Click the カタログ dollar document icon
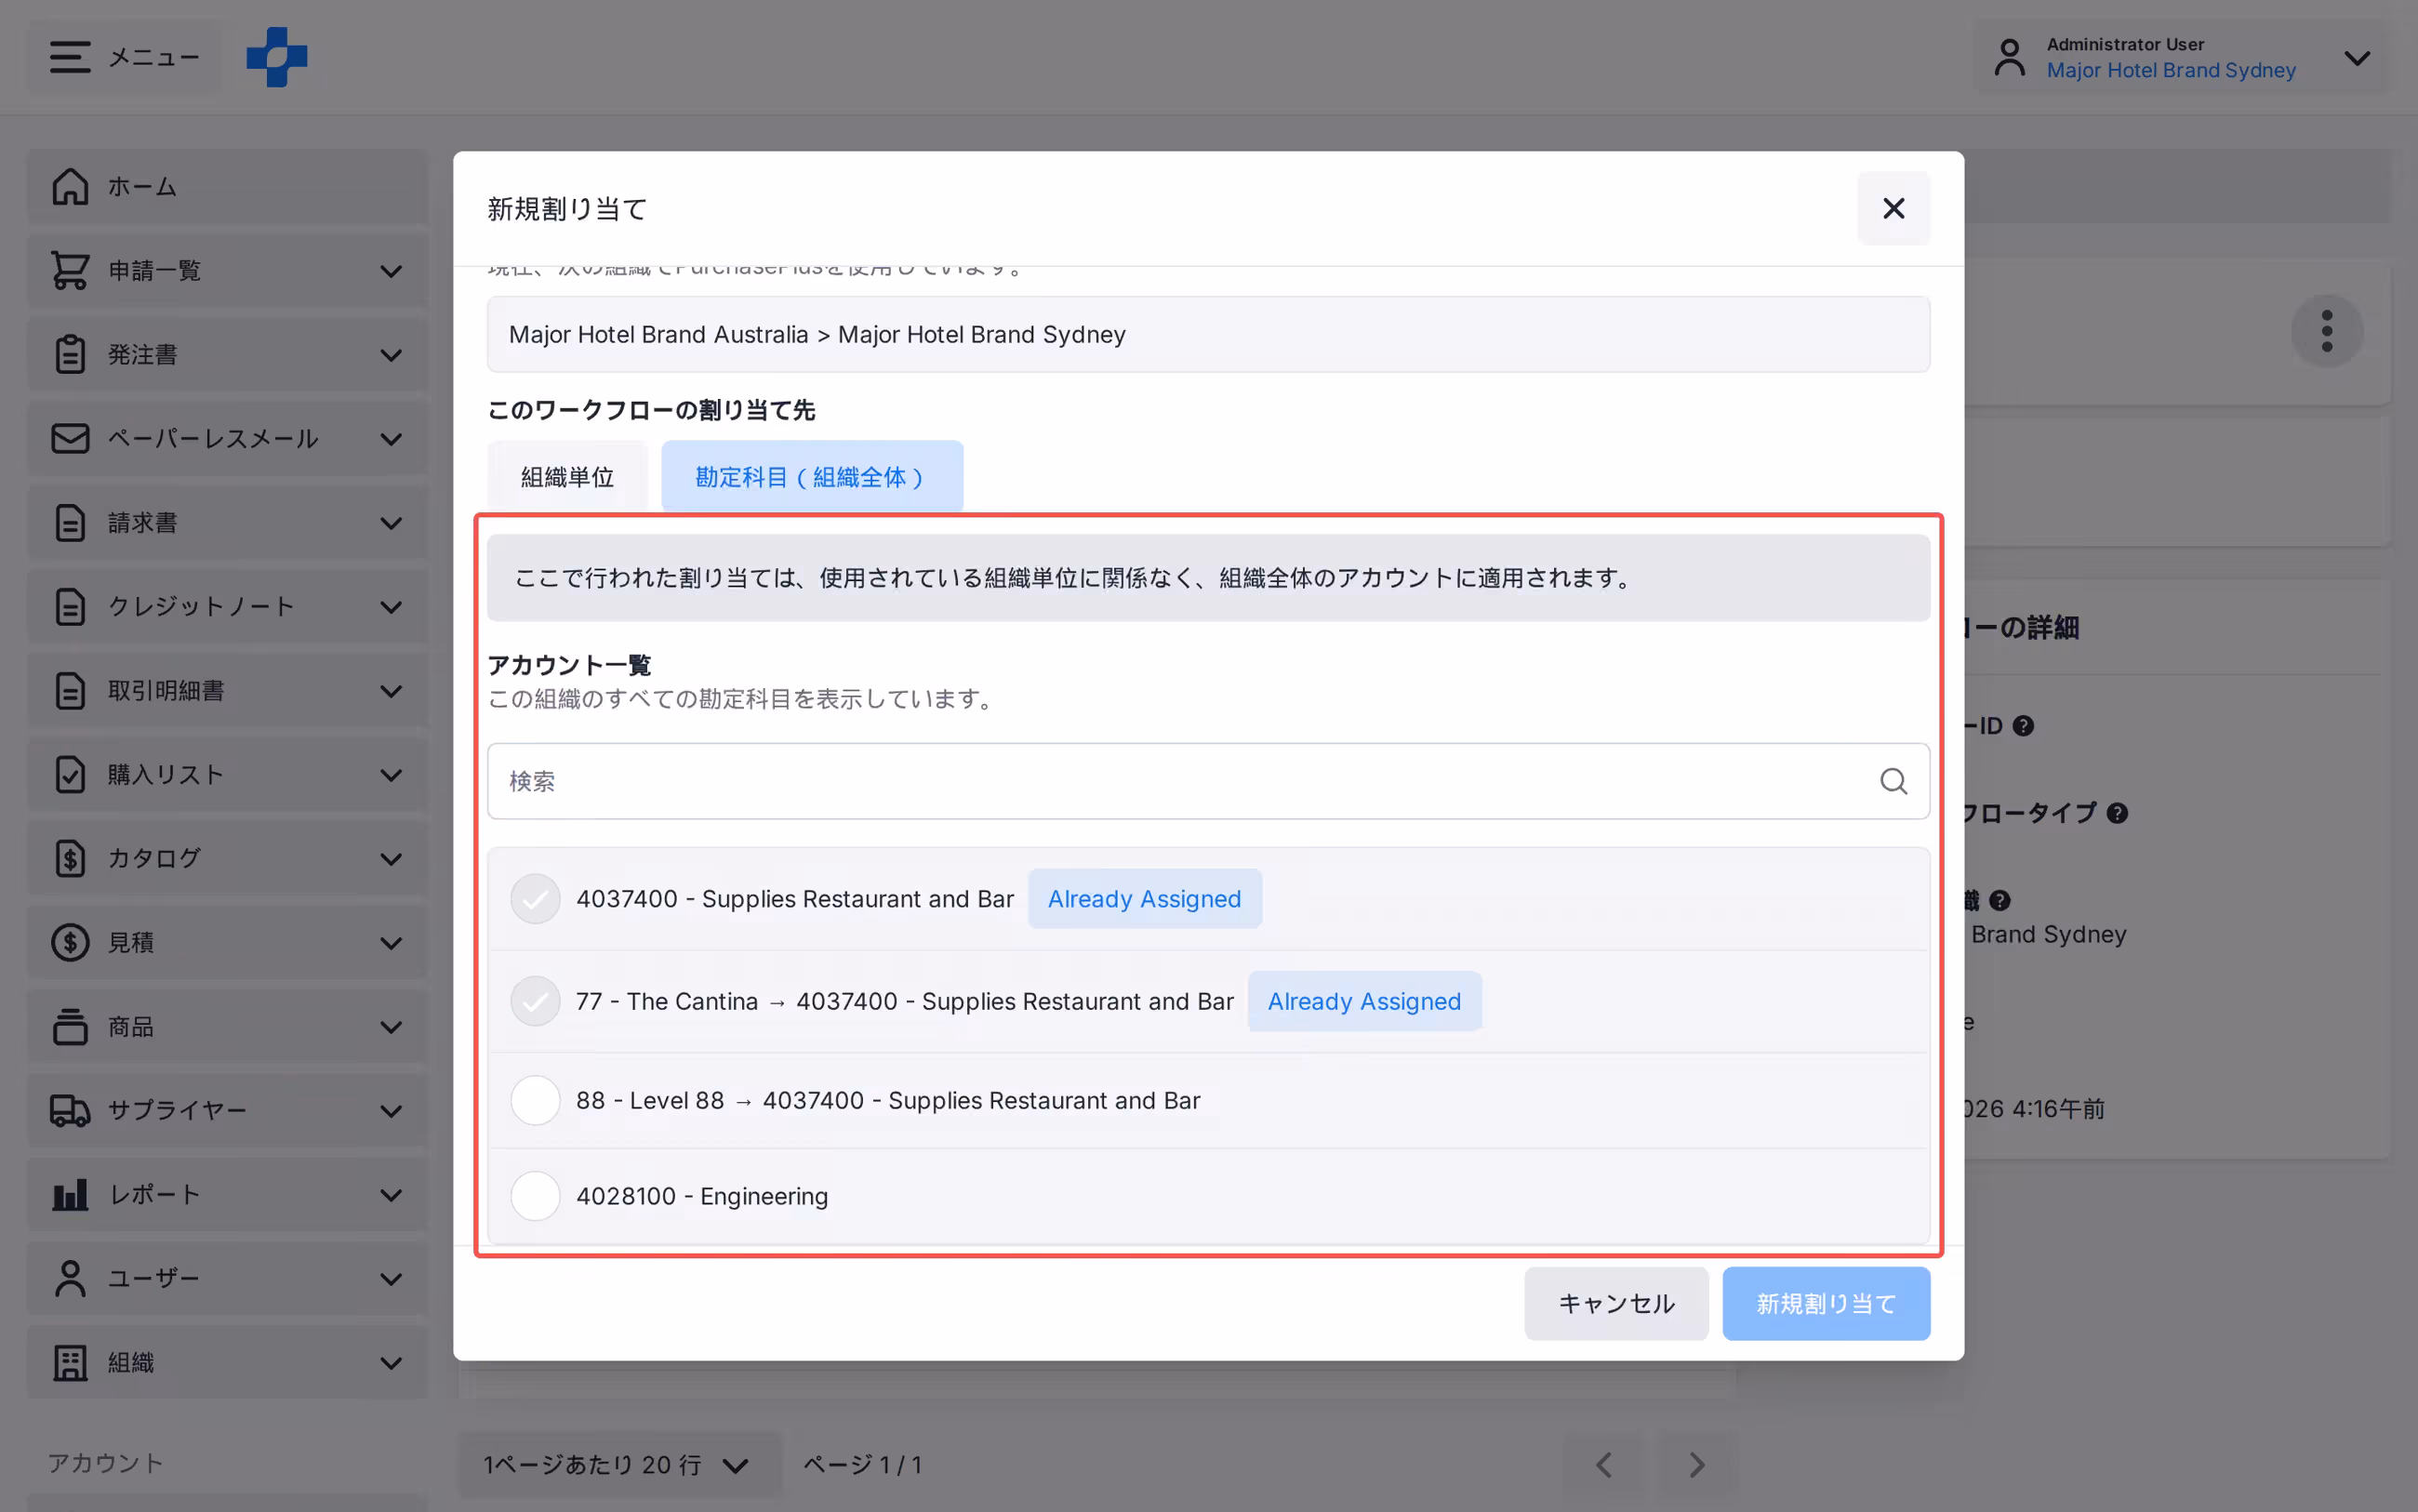This screenshot has height=1512, width=2418. point(70,858)
